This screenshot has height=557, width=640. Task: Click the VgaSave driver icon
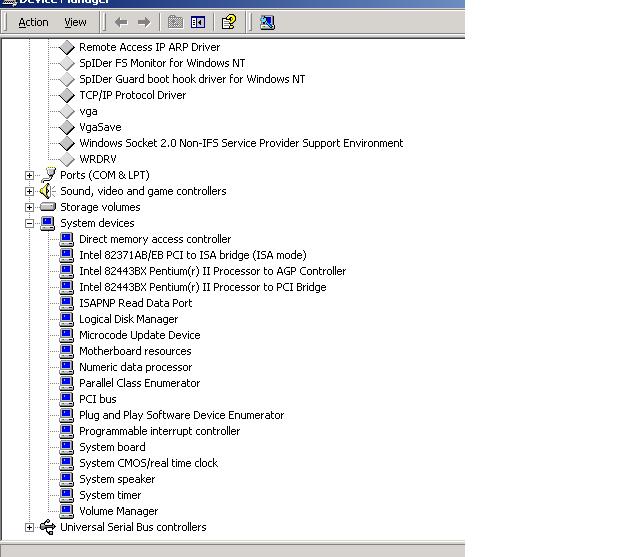pyautogui.click(x=67, y=127)
